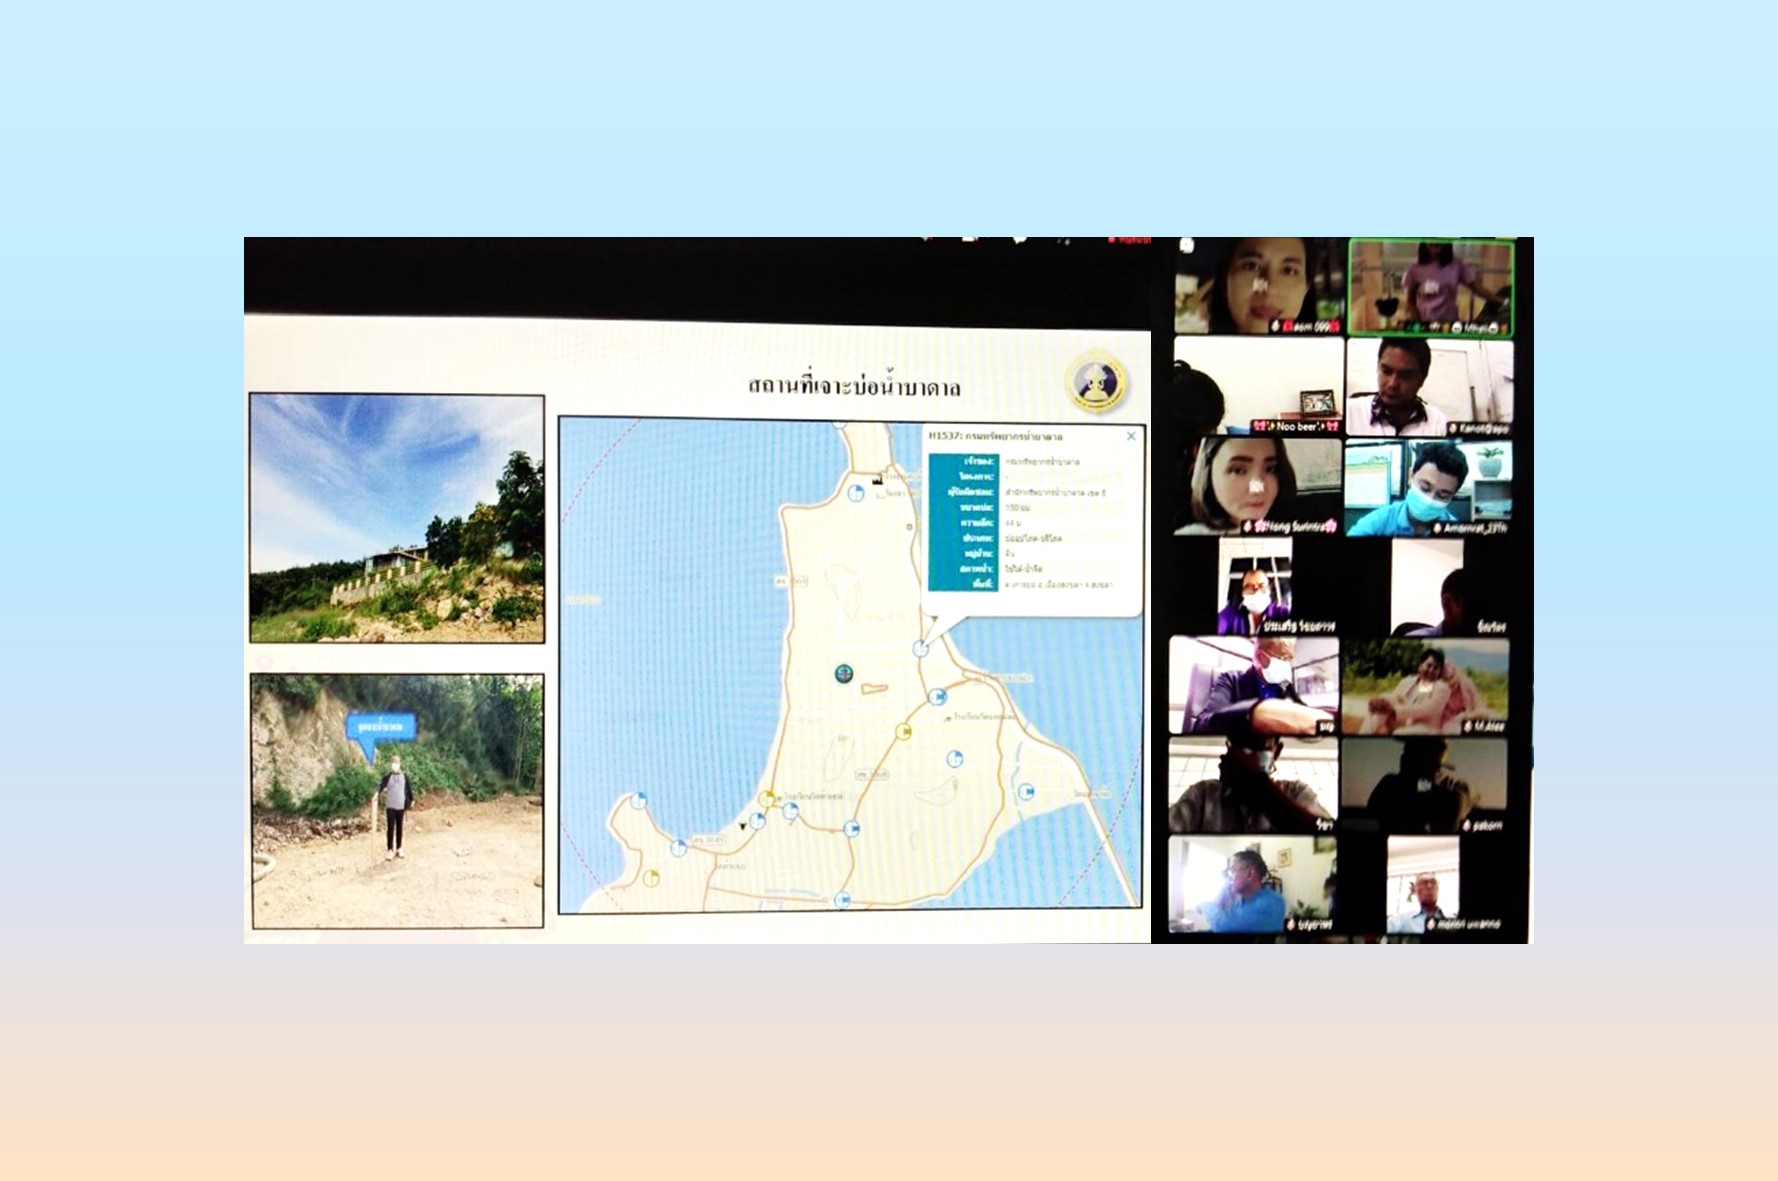The image size is (1778, 1181).
Task: Select the ประเสริฐ participant video tile
Action: point(1256,586)
